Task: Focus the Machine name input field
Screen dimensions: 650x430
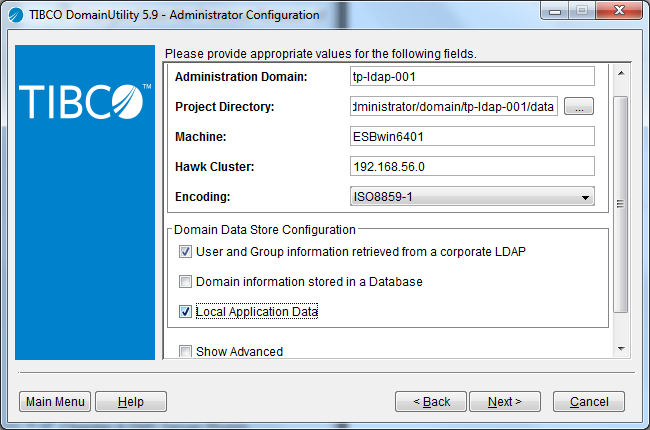Action: click(x=472, y=136)
